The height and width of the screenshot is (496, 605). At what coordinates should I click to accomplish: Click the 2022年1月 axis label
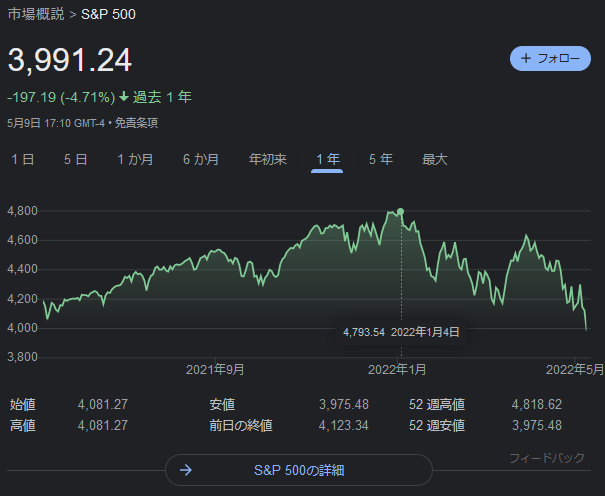(397, 369)
